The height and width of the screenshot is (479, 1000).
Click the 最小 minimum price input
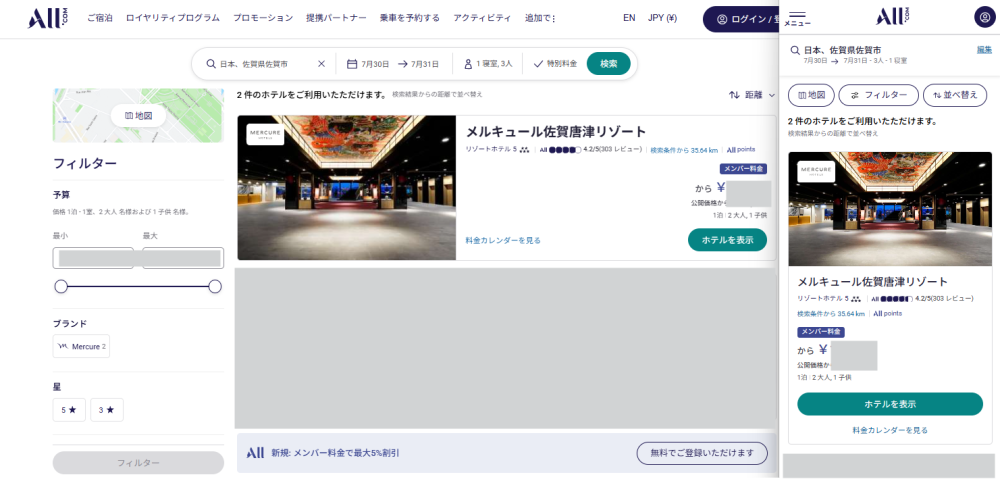click(x=93, y=258)
